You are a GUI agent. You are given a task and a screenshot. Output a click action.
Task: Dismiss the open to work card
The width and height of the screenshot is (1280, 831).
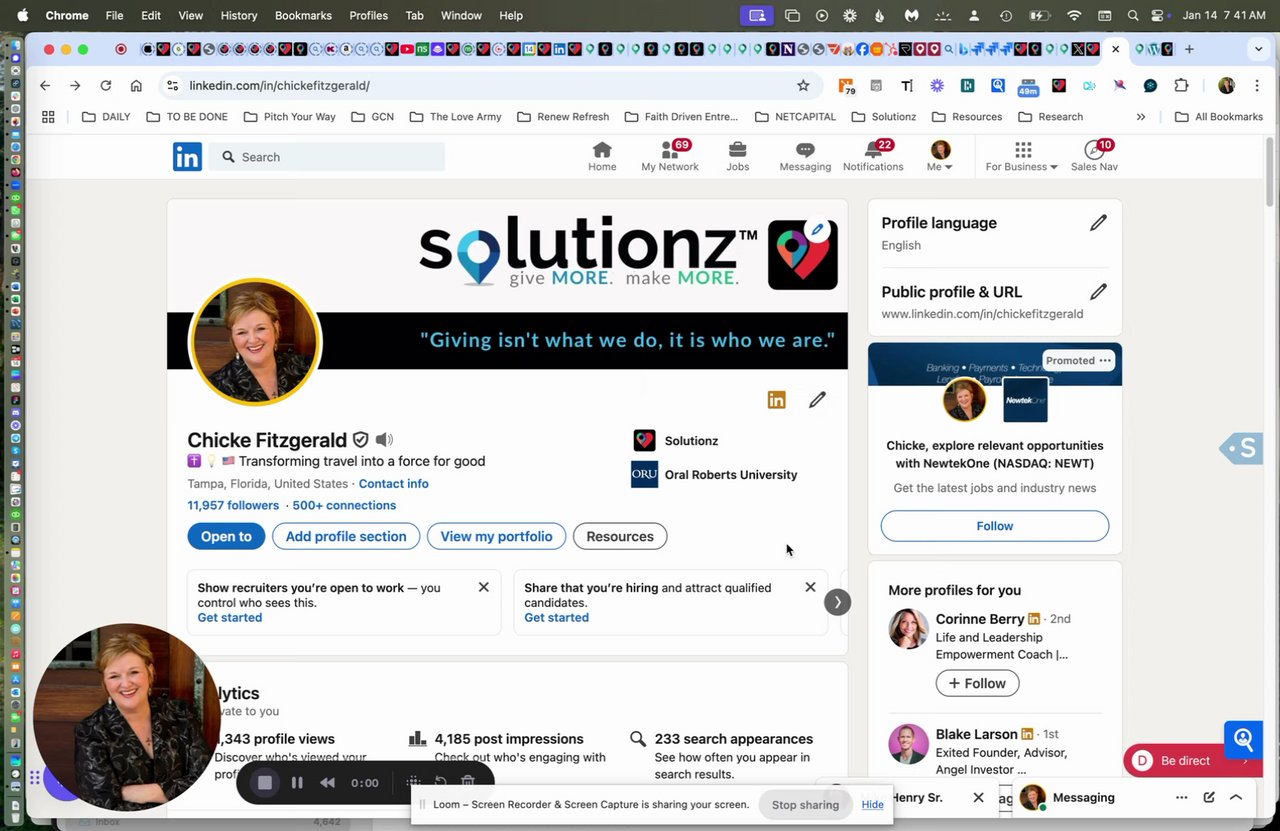tap(484, 587)
